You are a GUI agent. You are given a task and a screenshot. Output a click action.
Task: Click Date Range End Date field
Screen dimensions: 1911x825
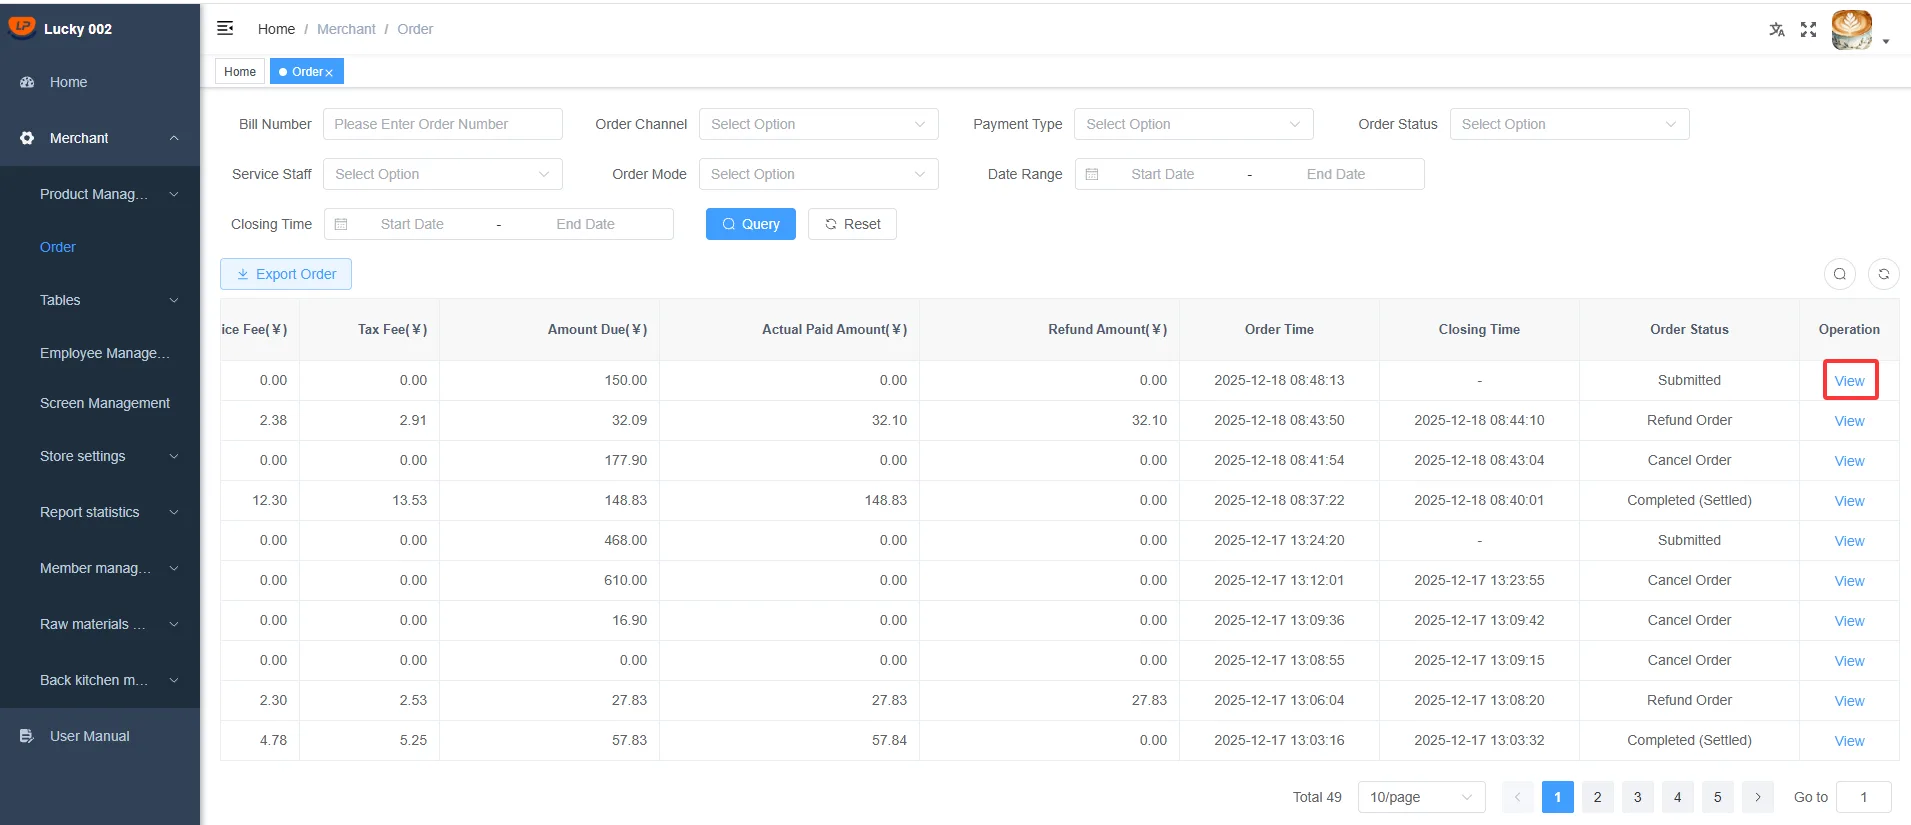1336,174
